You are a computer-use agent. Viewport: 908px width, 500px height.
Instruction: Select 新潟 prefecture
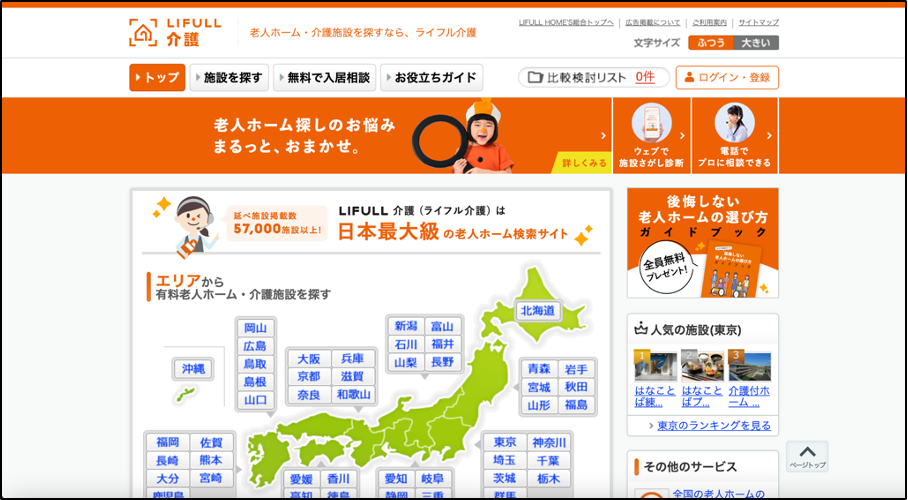pos(406,326)
